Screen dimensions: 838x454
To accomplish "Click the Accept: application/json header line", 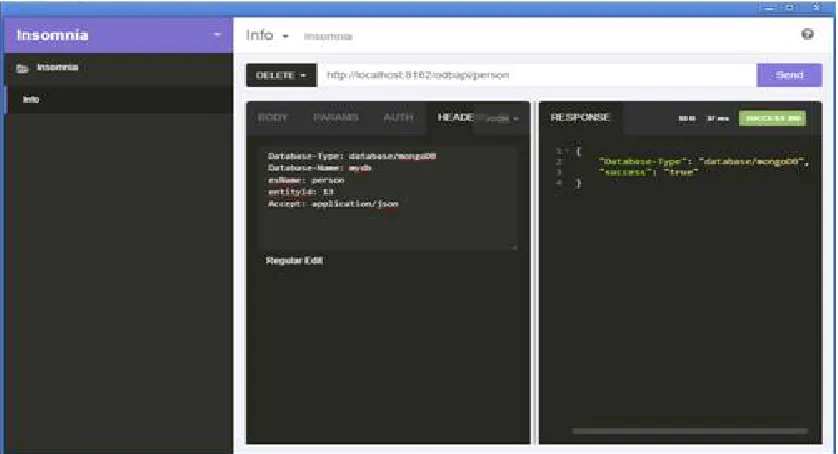I will [333, 204].
